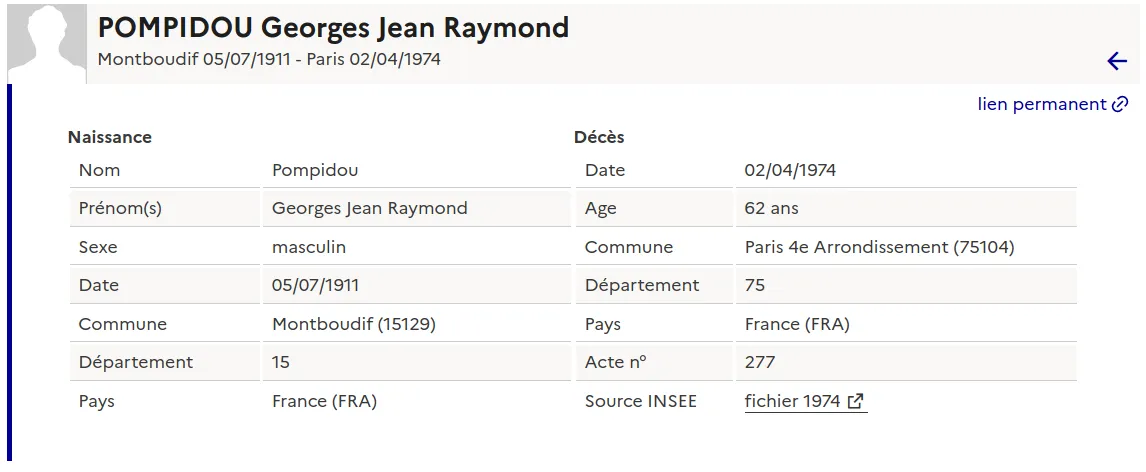Click the death date 02/04/1974 cell
Screen dimensions: 1146x472
click(x=790, y=170)
